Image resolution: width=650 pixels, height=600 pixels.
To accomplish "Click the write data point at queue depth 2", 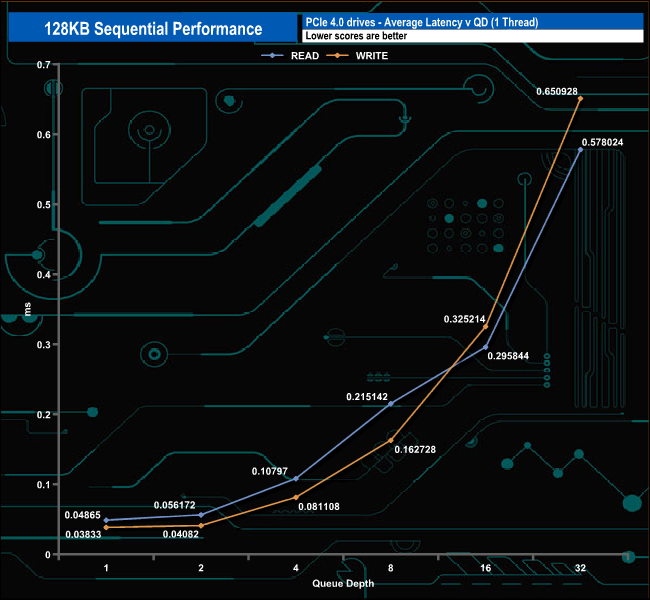I will (201, 525).
